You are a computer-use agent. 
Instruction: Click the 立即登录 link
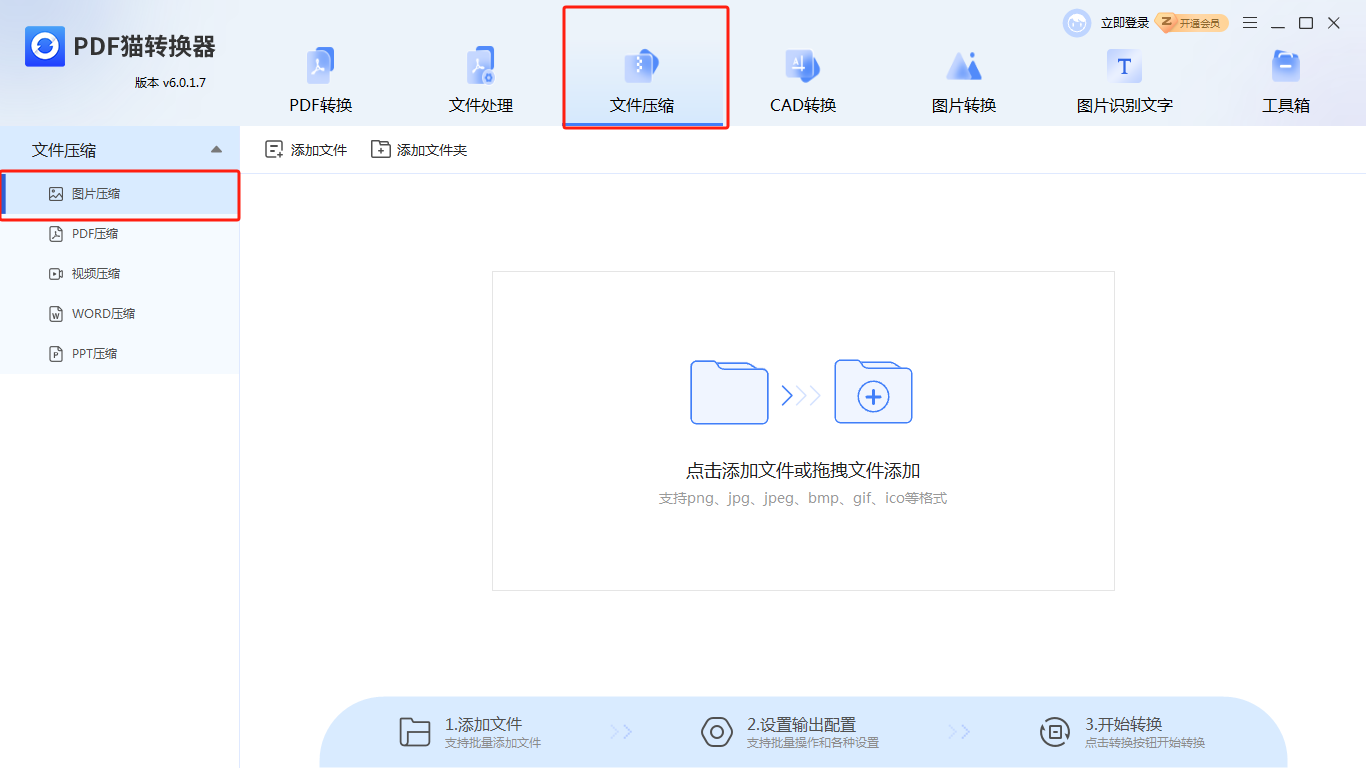coord(1125,23)
